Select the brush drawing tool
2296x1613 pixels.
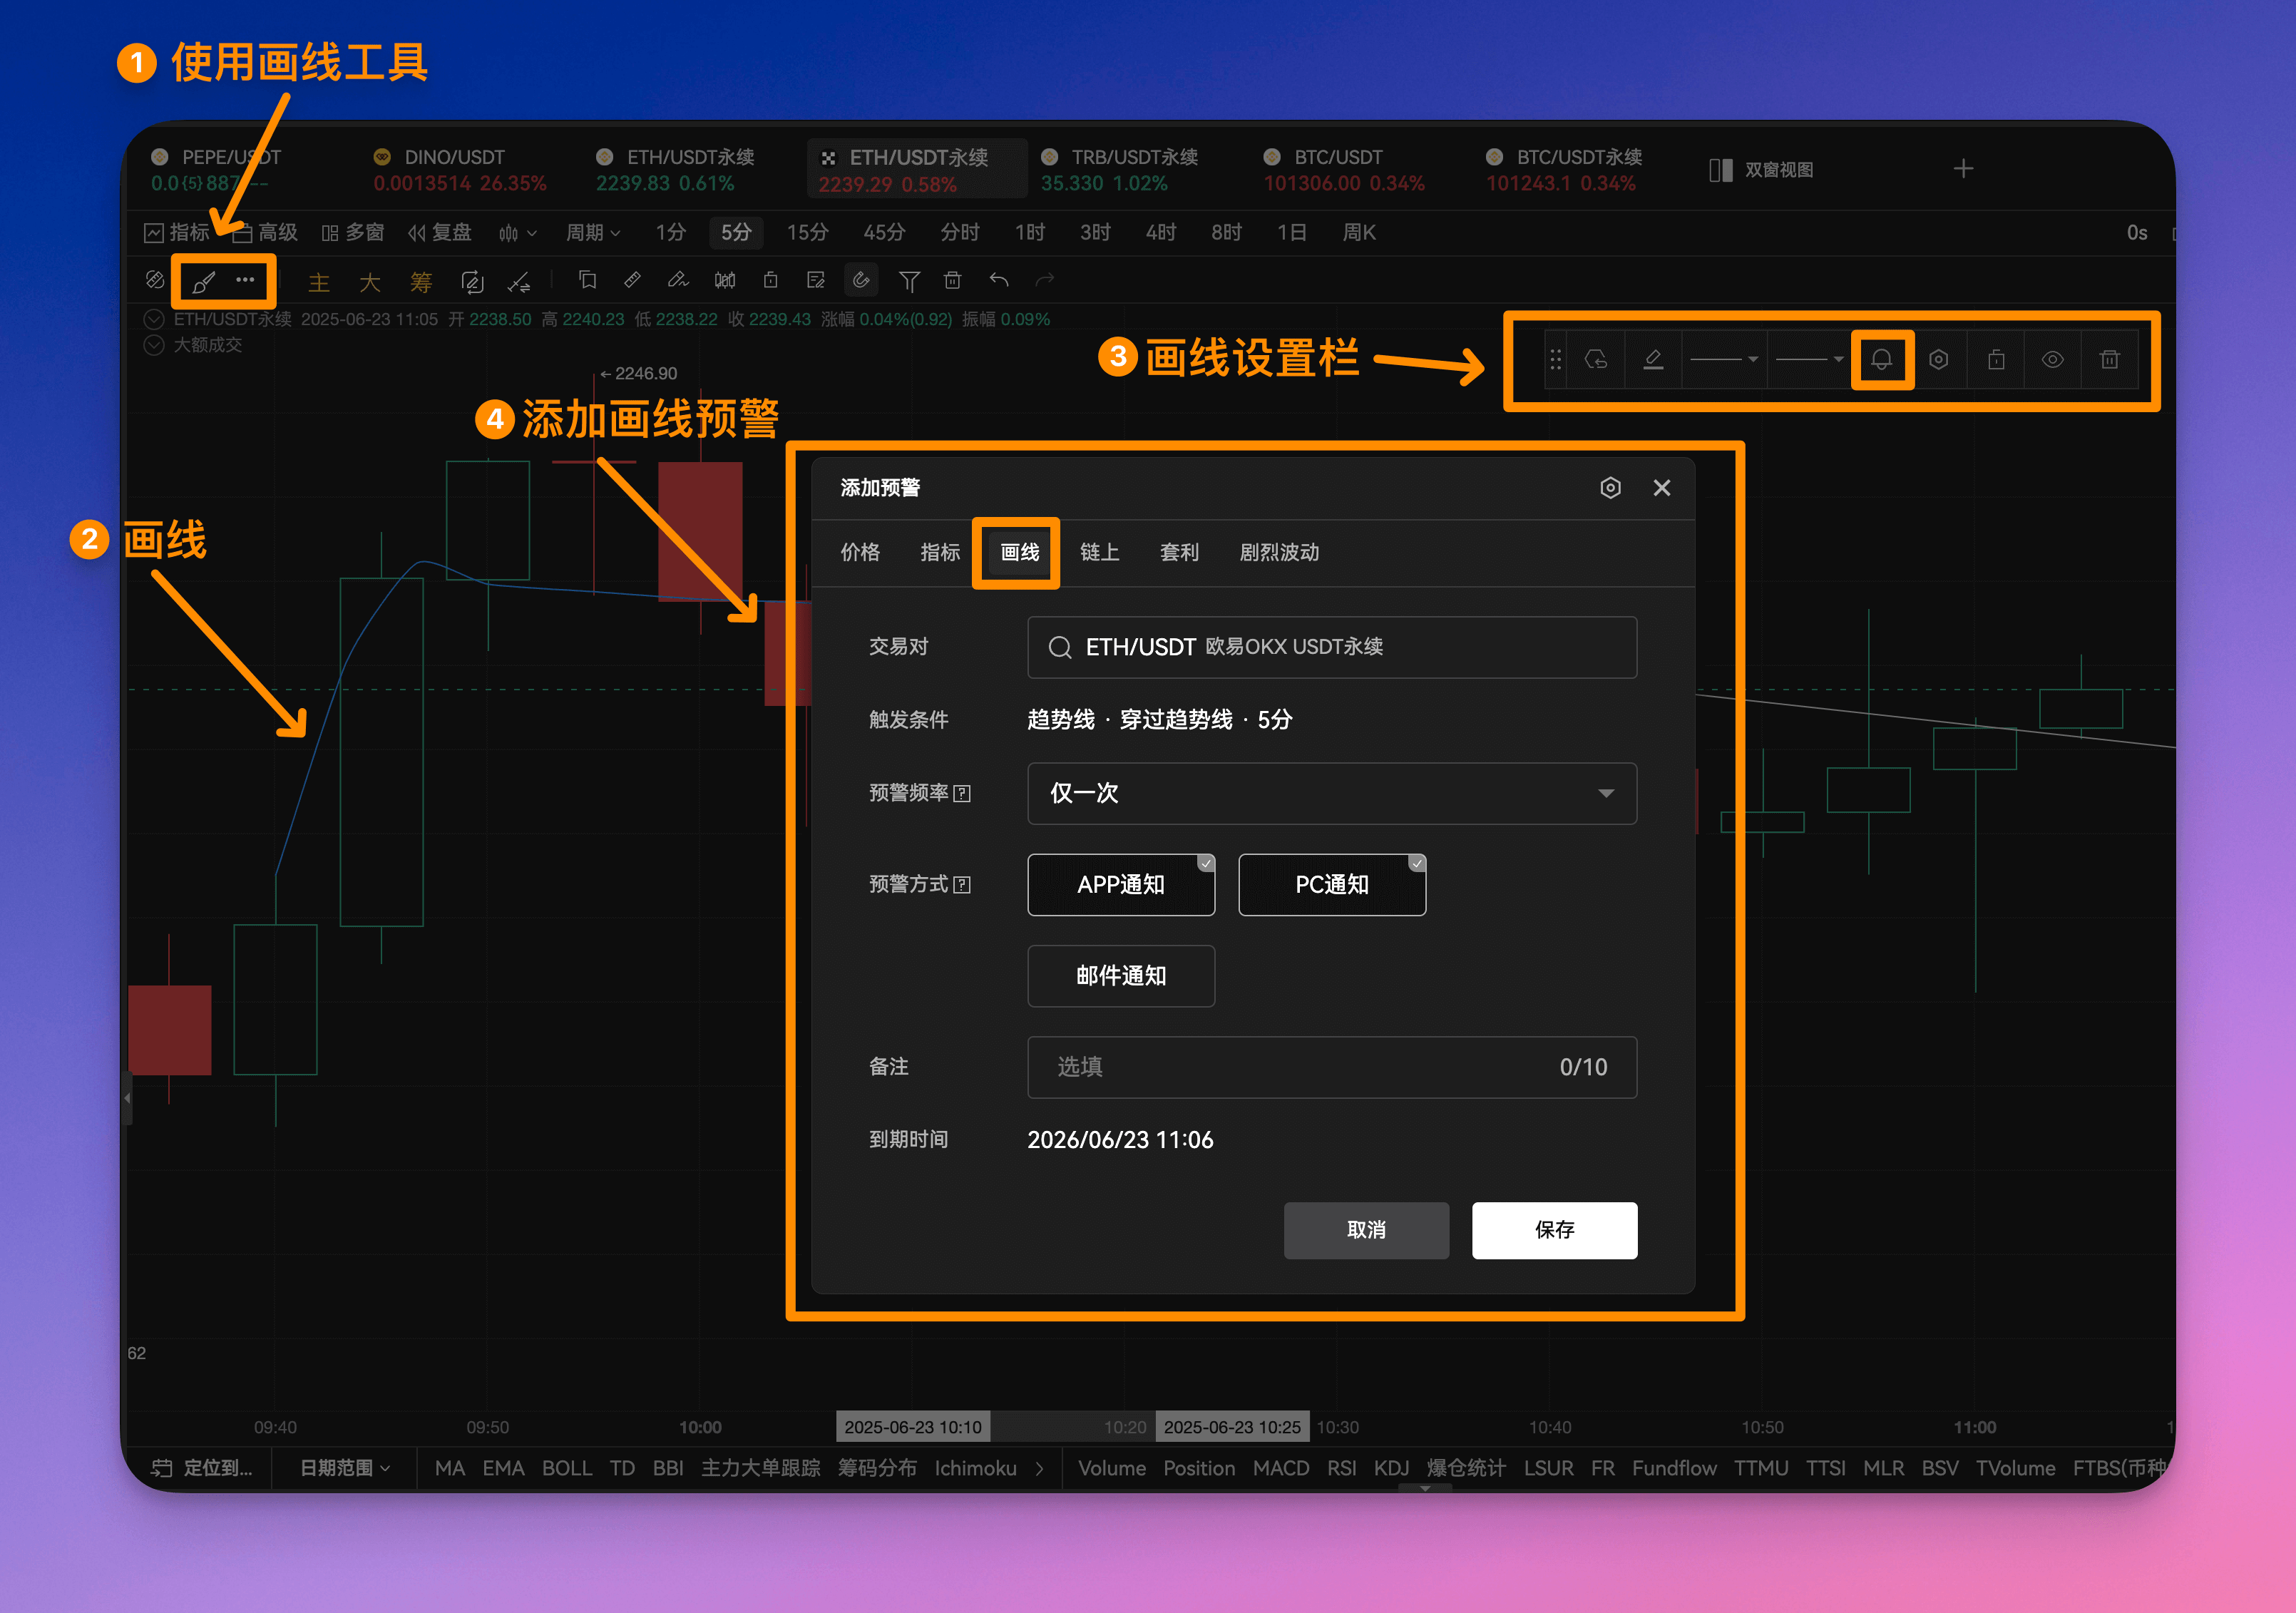coord(204,282)
